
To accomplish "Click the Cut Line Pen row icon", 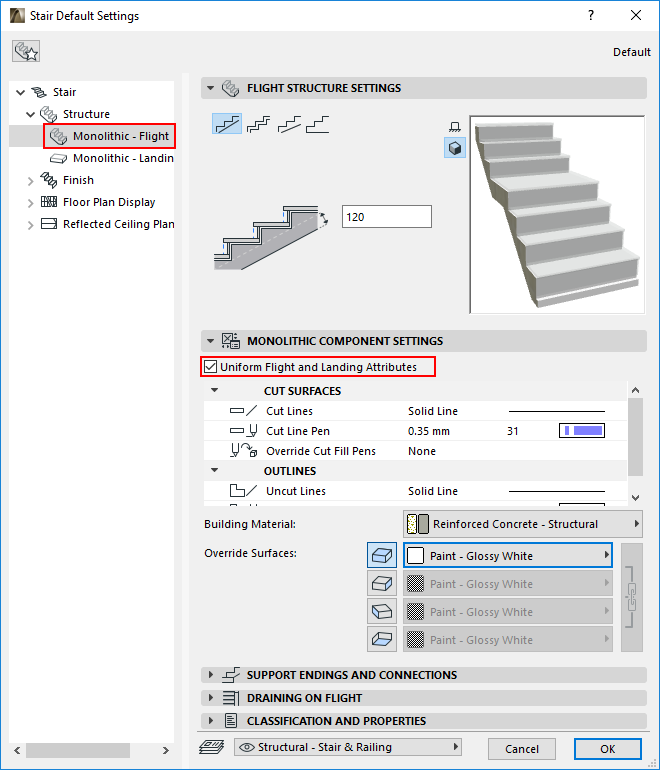I will pyautogui.click(x=243, y=431).
